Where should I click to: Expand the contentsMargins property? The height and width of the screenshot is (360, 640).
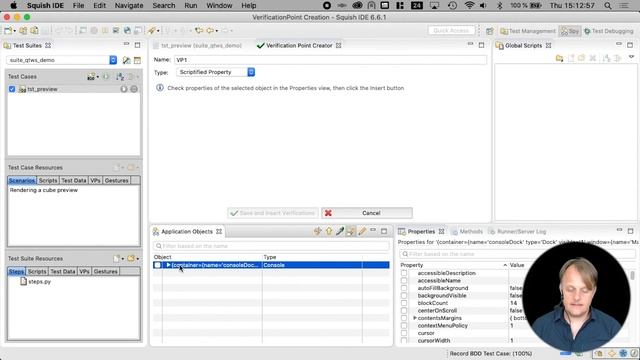[x=415, y=318]
